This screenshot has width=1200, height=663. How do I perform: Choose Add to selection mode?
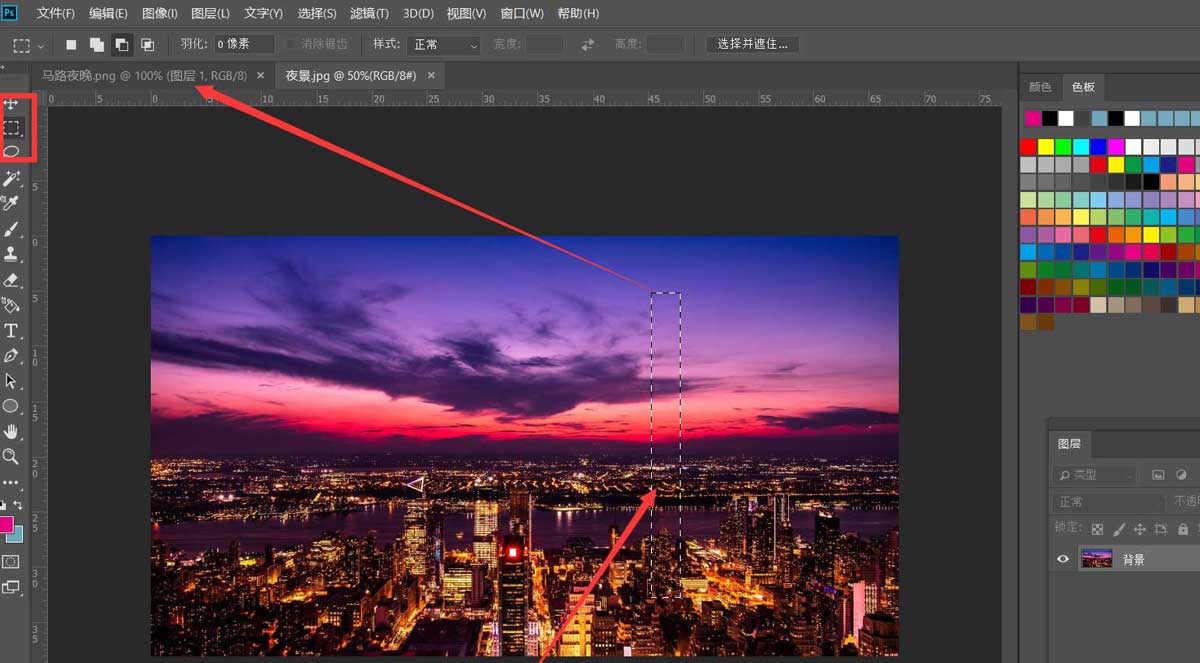(96, 44)
